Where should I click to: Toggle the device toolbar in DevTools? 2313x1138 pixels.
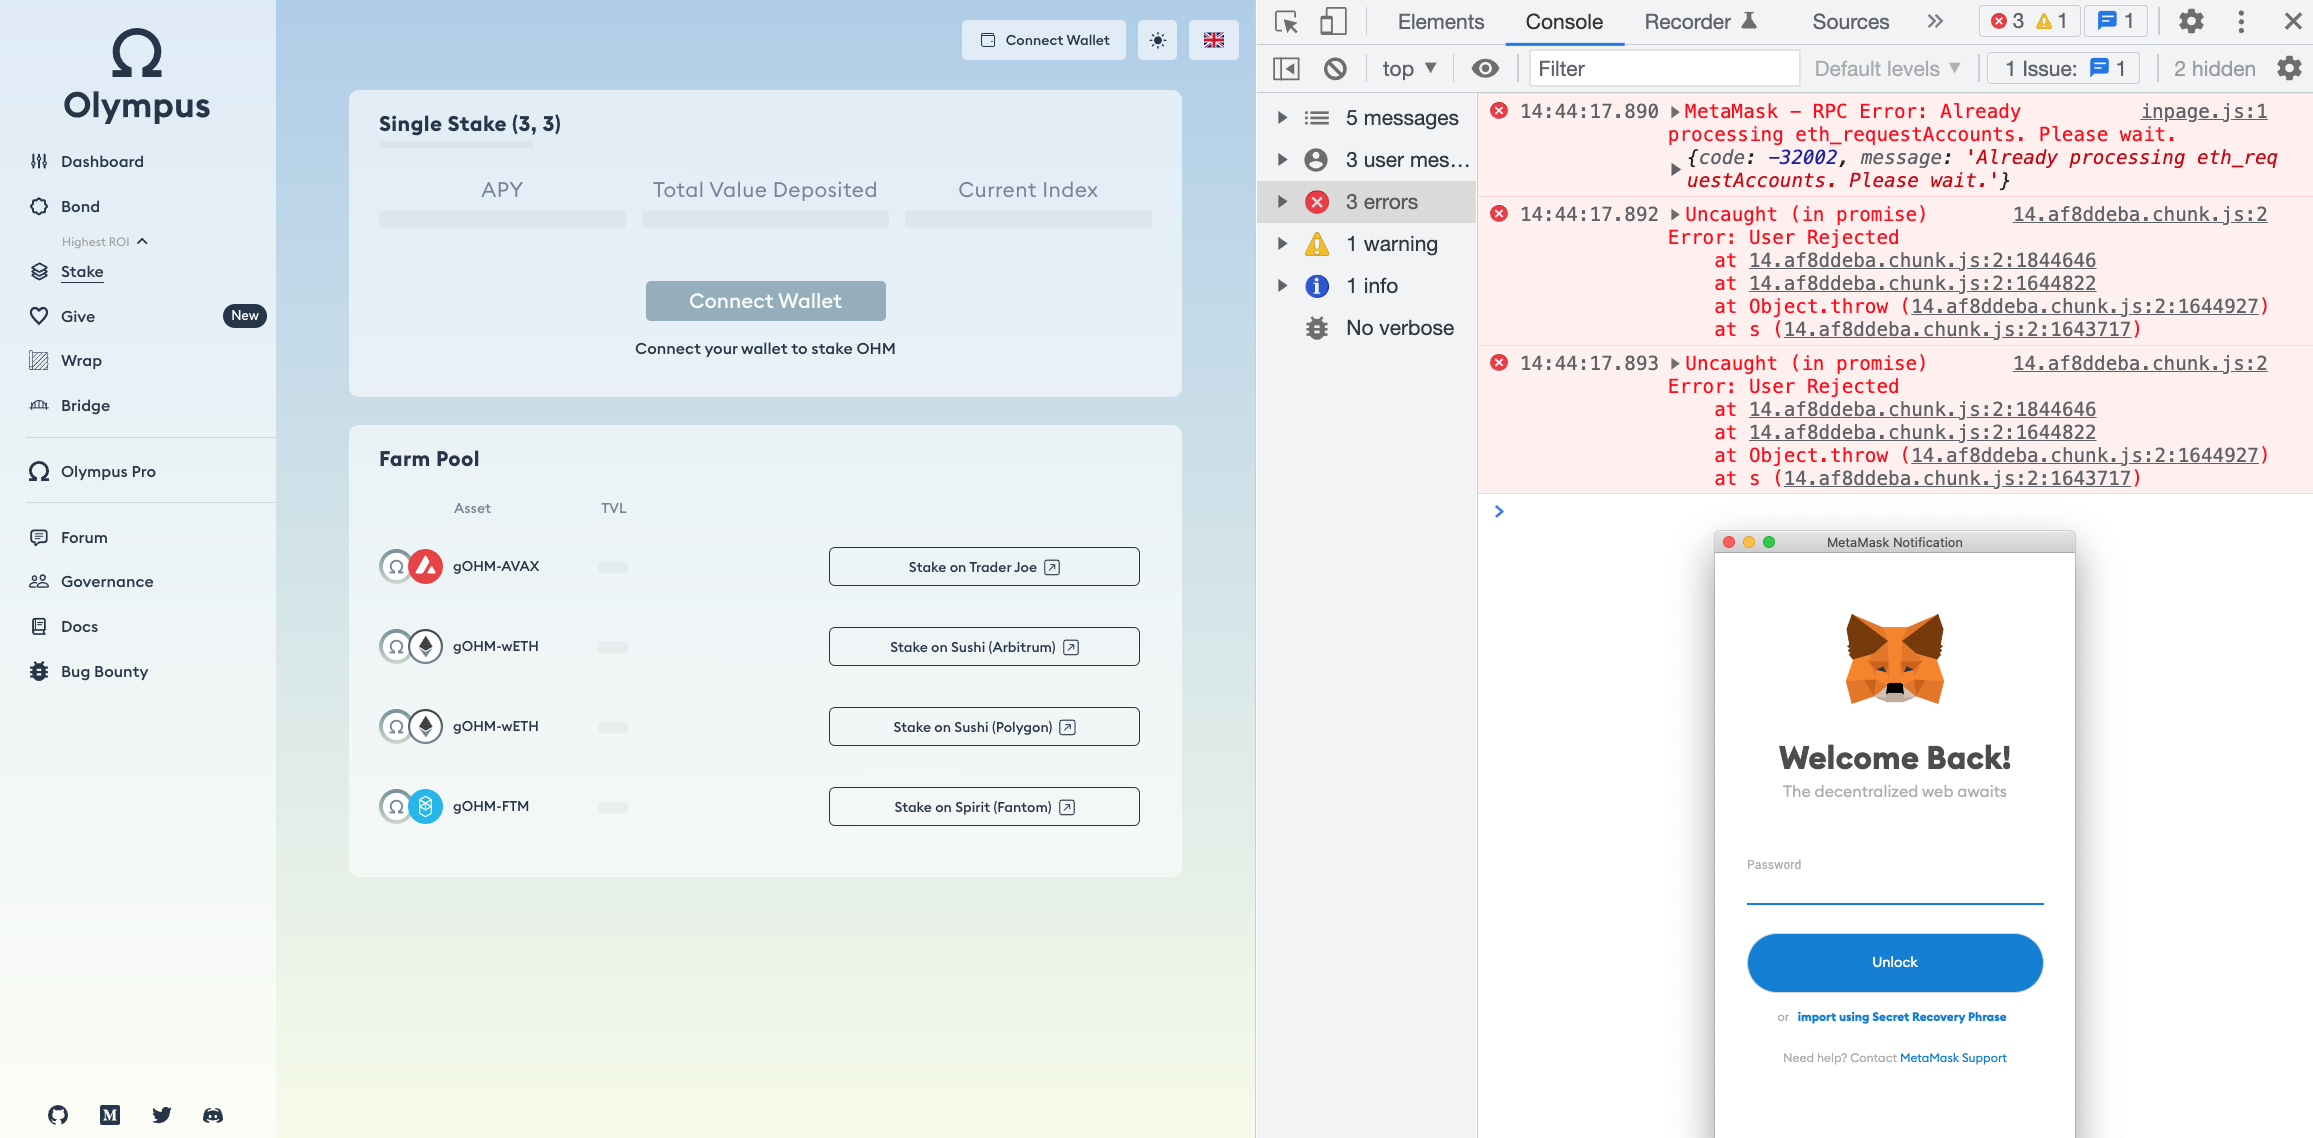click(1333, 21)
